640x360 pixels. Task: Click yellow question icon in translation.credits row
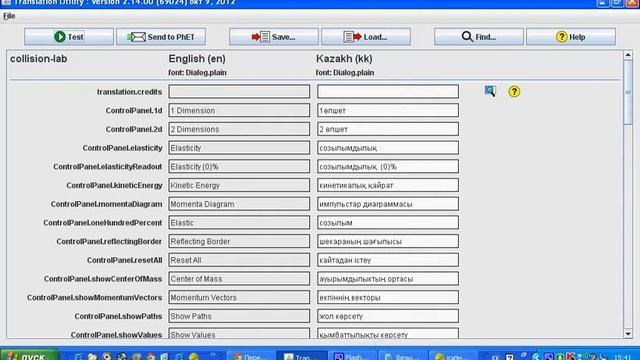click(514, 91)
